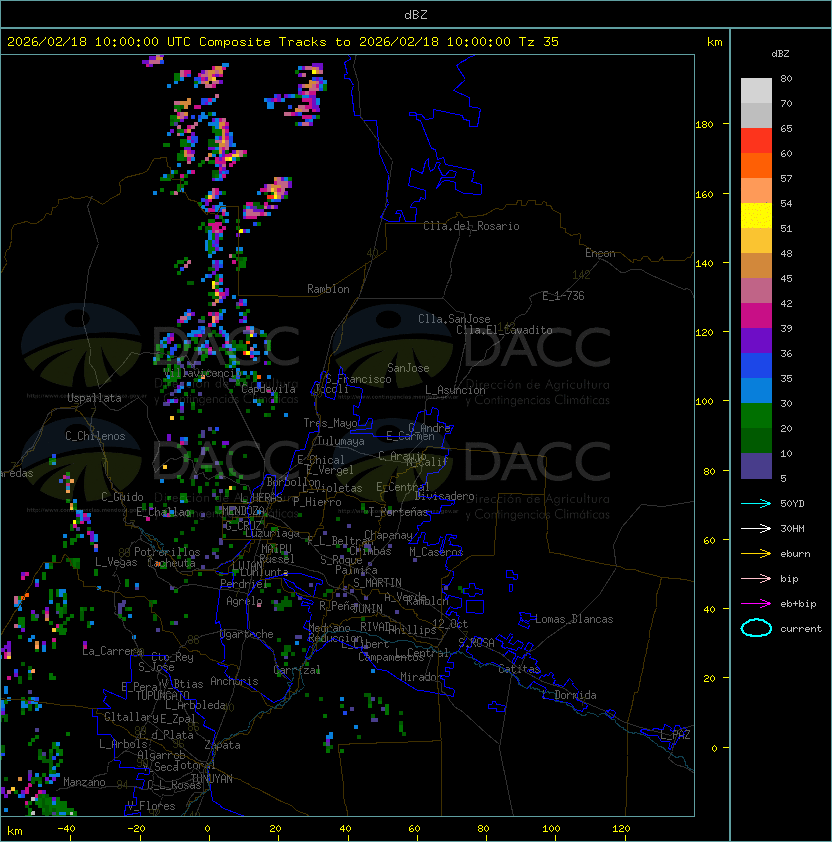Screen dimensions: 832x842
Task: Click the Tulumaya place label
Action: [x=341, y=441]
